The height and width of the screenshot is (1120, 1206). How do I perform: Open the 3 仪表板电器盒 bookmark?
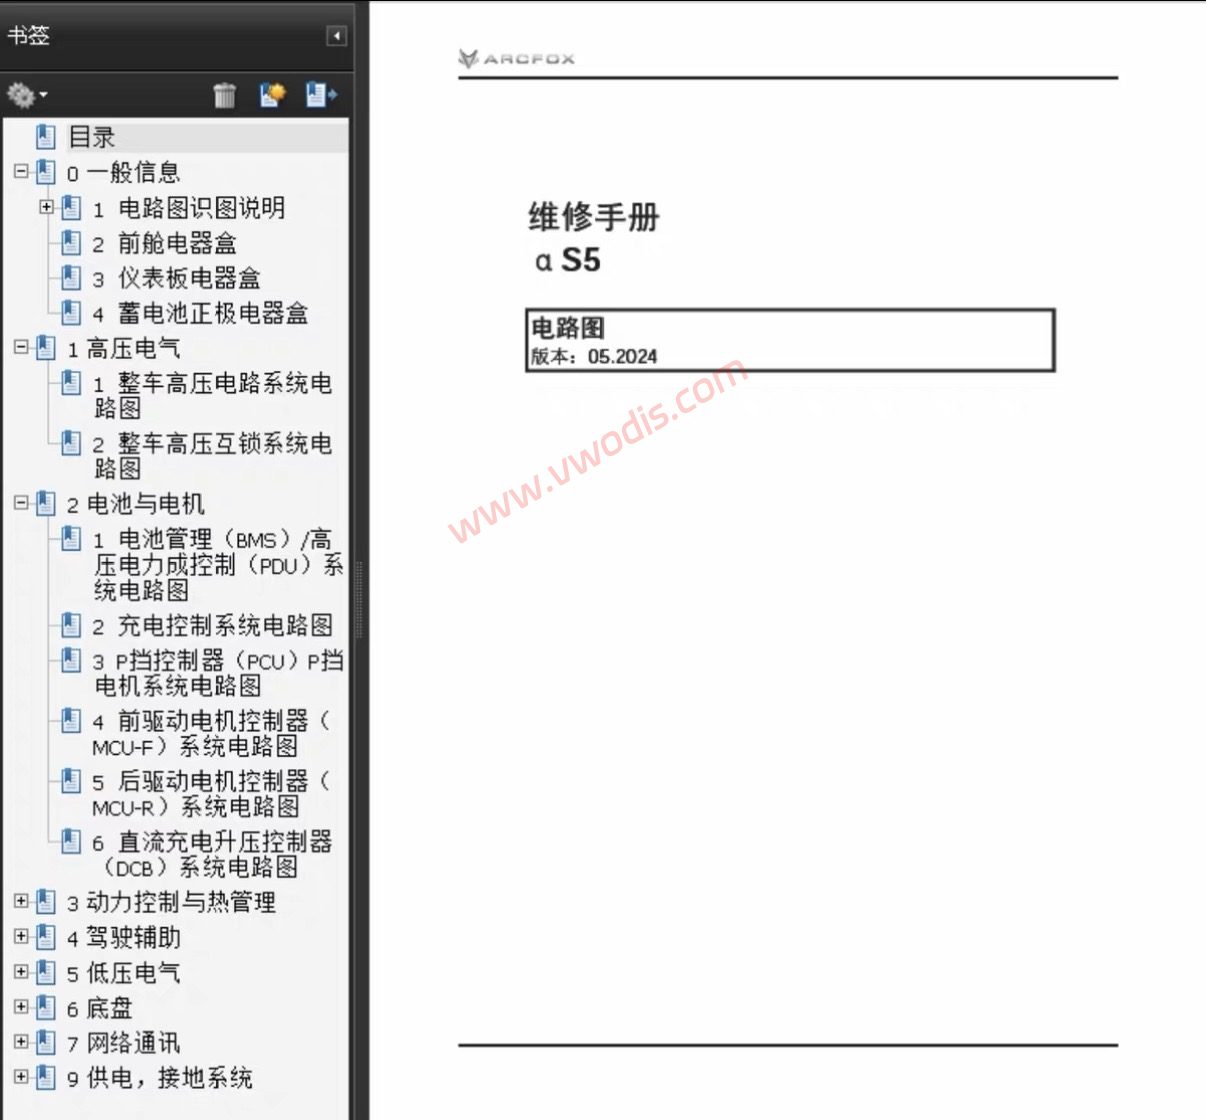(x=176, y=278)
